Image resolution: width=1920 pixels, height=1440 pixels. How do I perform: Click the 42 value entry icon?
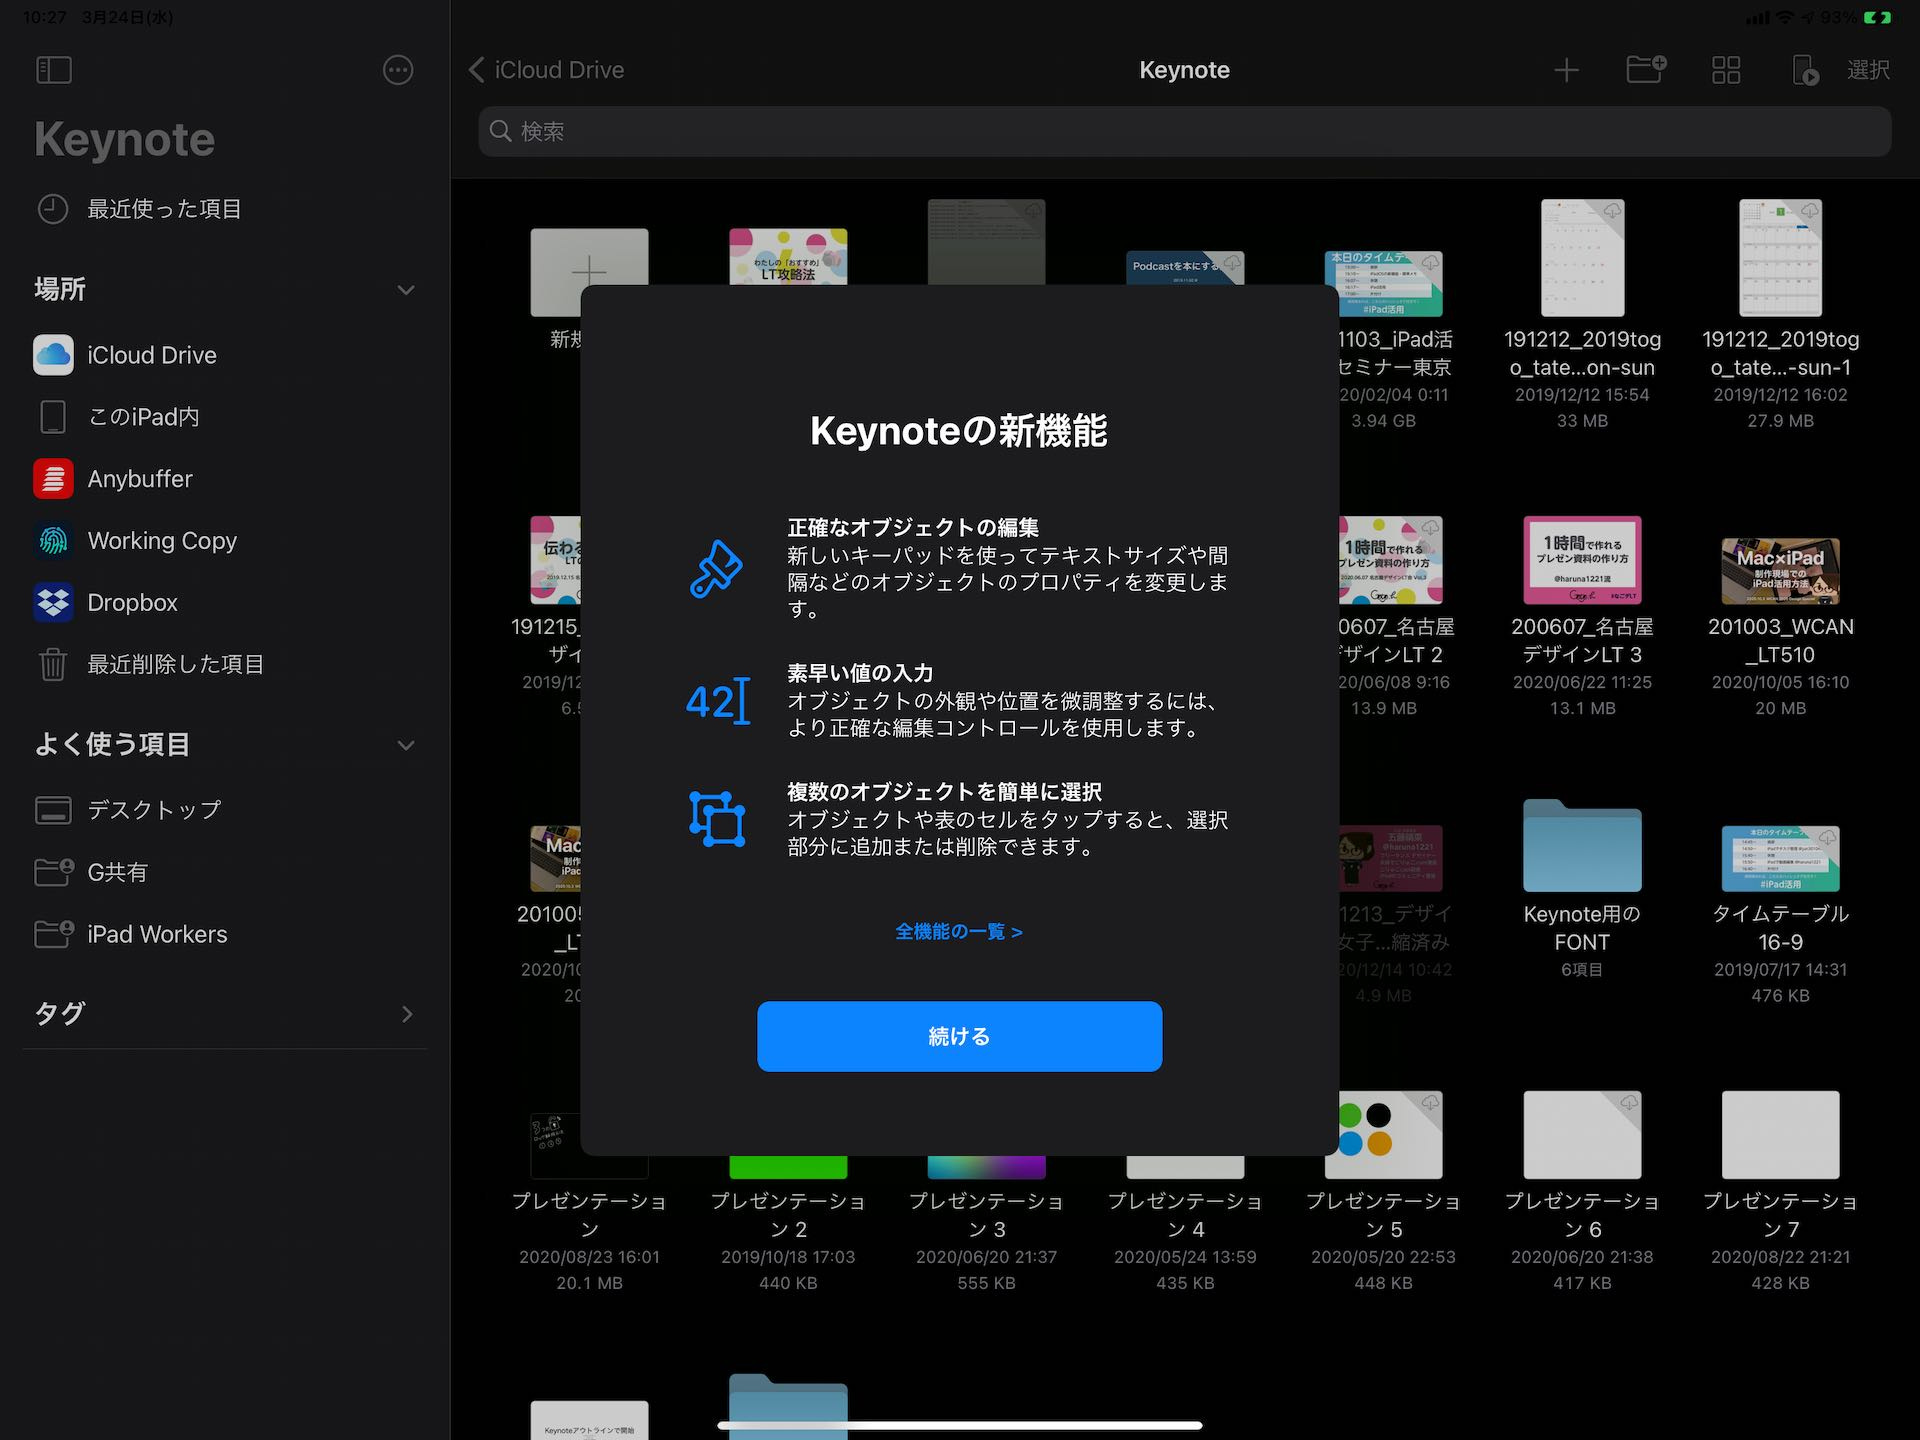coord(717,701)
